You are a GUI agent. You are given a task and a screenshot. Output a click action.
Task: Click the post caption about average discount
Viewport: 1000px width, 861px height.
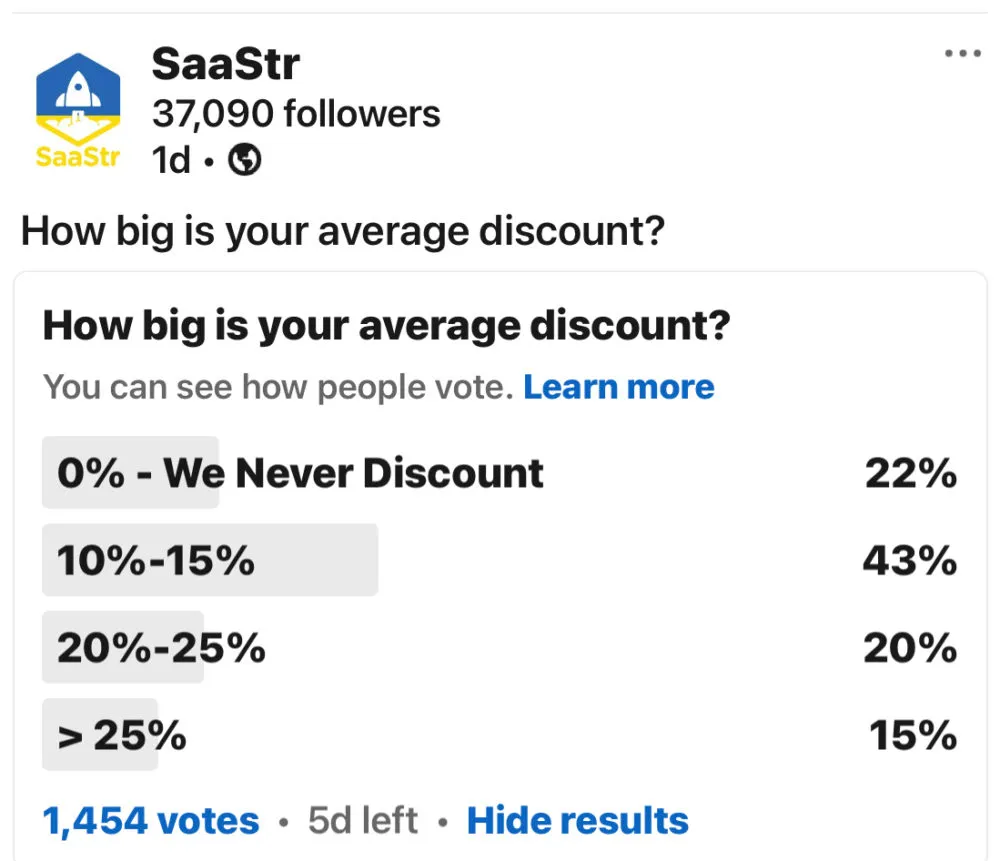(342, 232)
